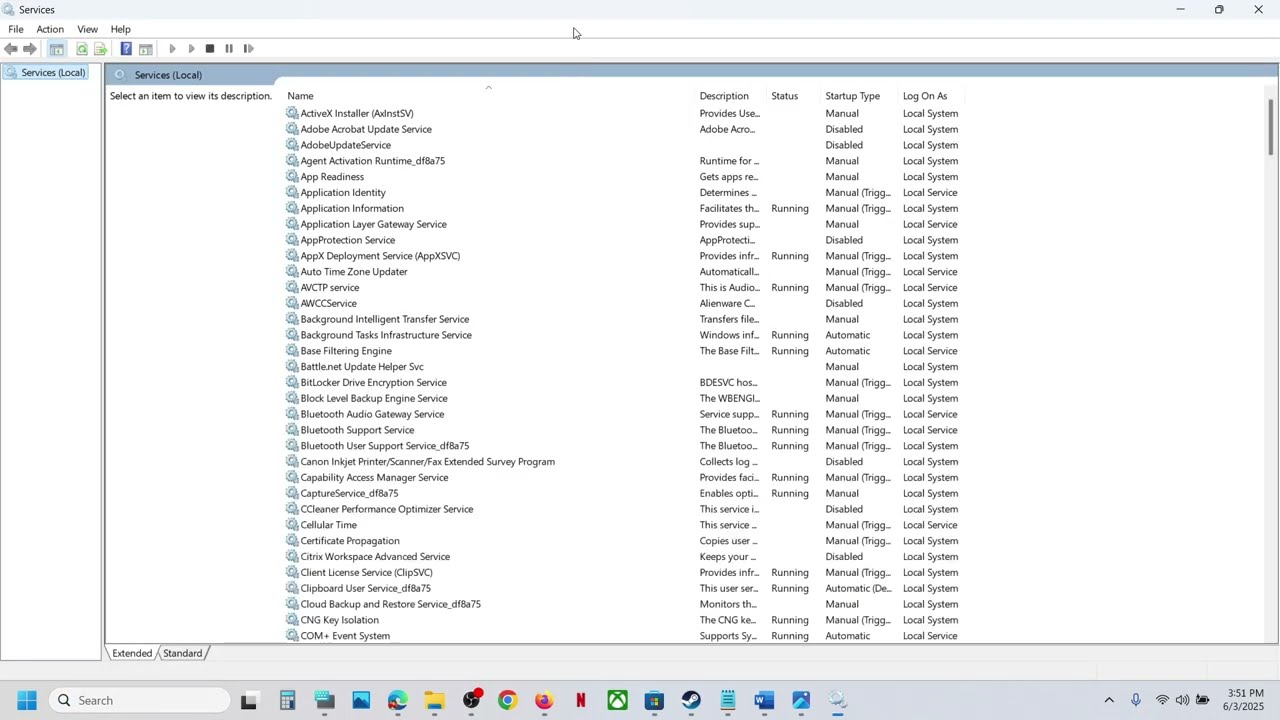Click the Stop Service square icon
This screenshot has width=1280, height=720.
coord(210,48)
